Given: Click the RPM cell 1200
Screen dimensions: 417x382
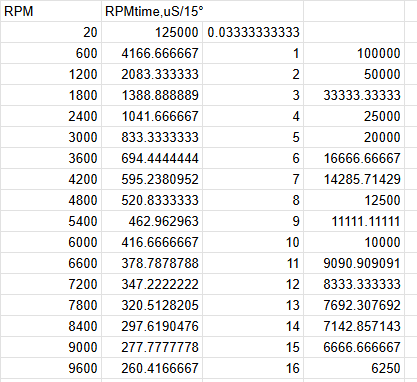Looking at the screenshot, I should 51,74.
